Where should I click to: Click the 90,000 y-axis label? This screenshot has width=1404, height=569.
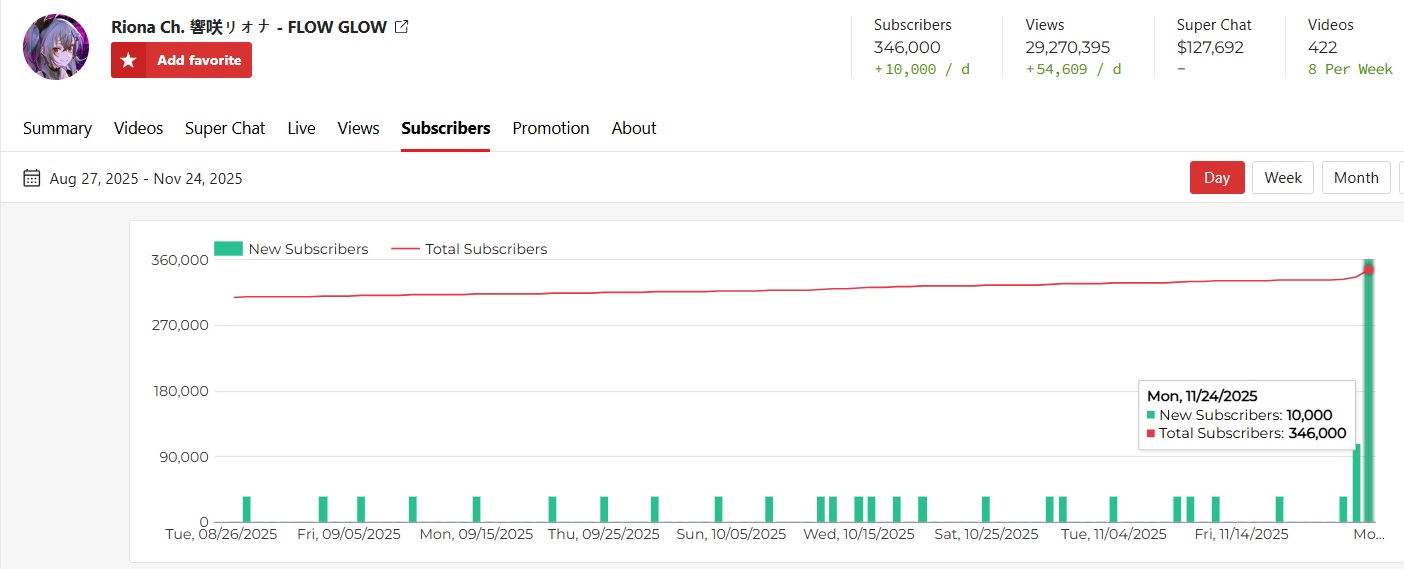coord(182,457)
